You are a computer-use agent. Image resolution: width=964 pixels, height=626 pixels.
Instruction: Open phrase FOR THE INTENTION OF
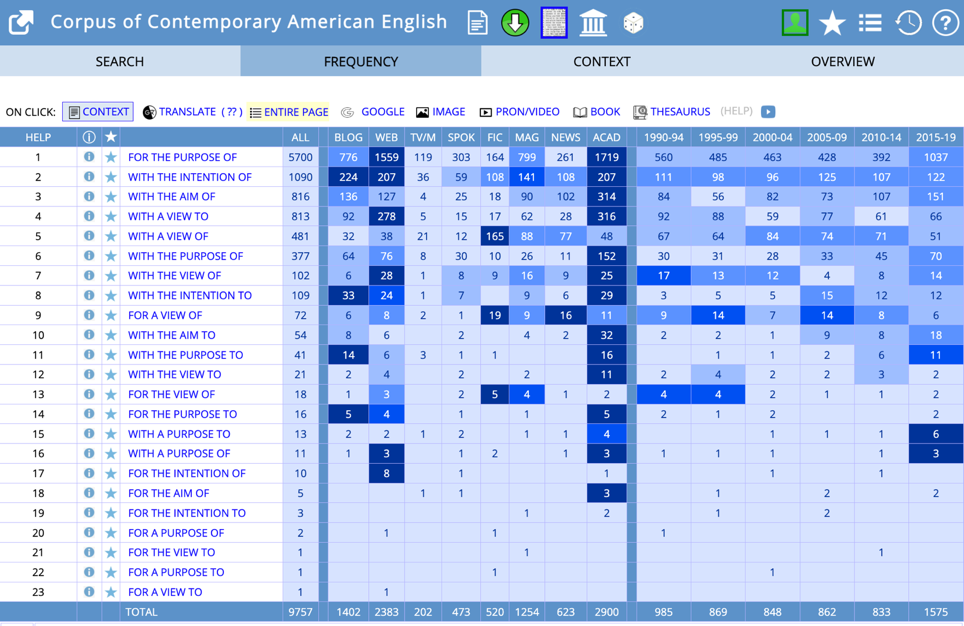click(x=187, y=473)
